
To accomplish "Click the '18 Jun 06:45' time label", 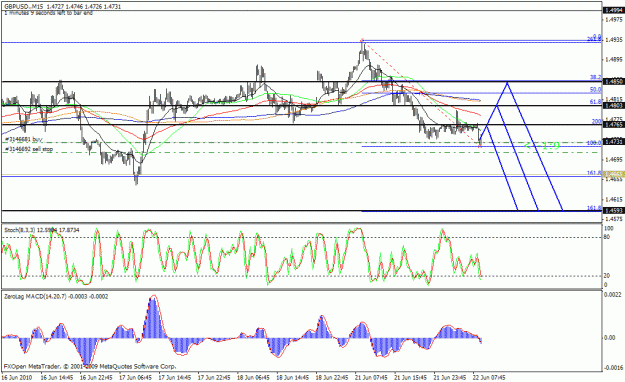I will (253, 377).
